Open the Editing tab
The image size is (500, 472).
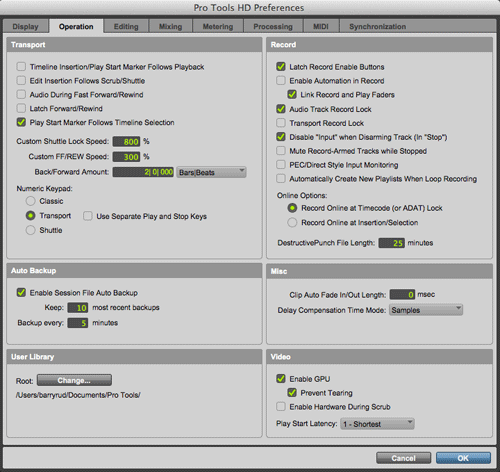126,26
